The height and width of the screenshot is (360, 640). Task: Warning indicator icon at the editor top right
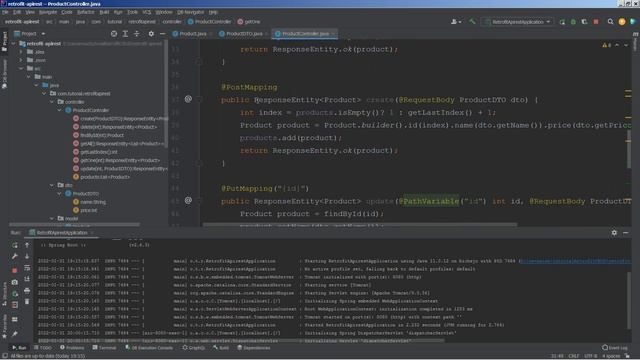607,45
